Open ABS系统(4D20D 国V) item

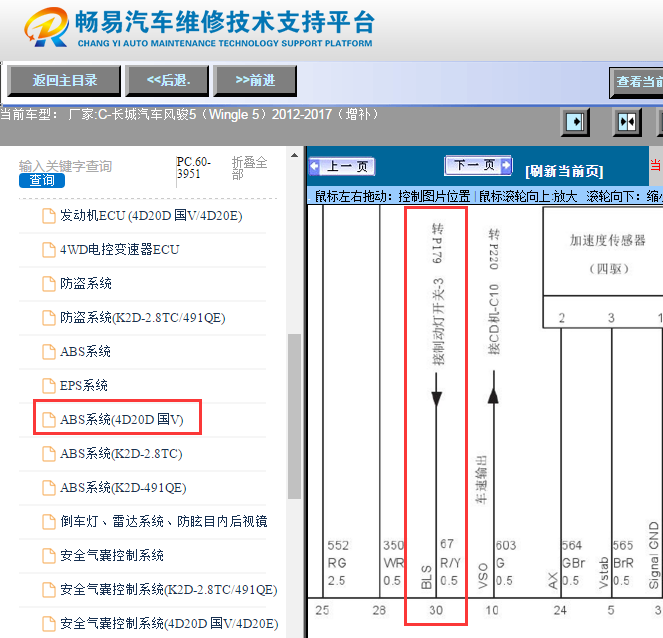coord(122,419)
